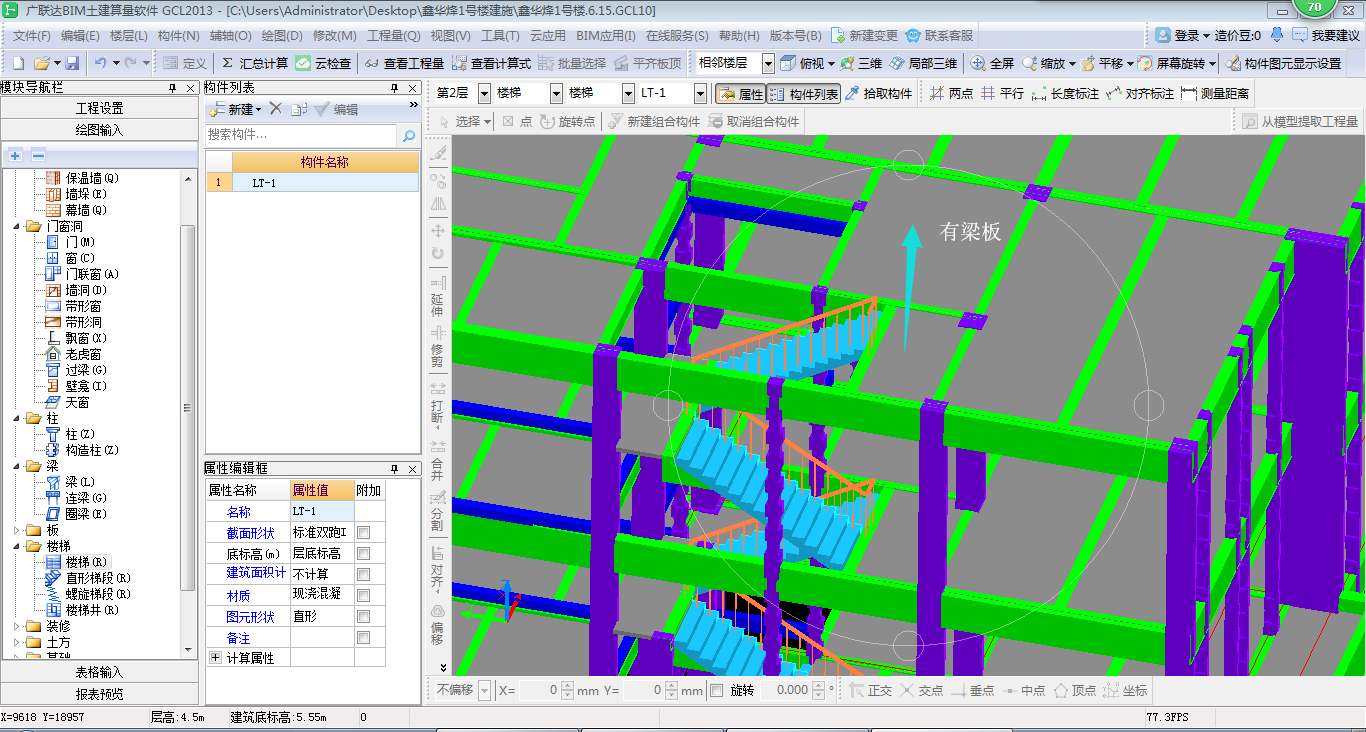
Task: Open the 绘图(D) menu
Action: click(x=281, y=35)
